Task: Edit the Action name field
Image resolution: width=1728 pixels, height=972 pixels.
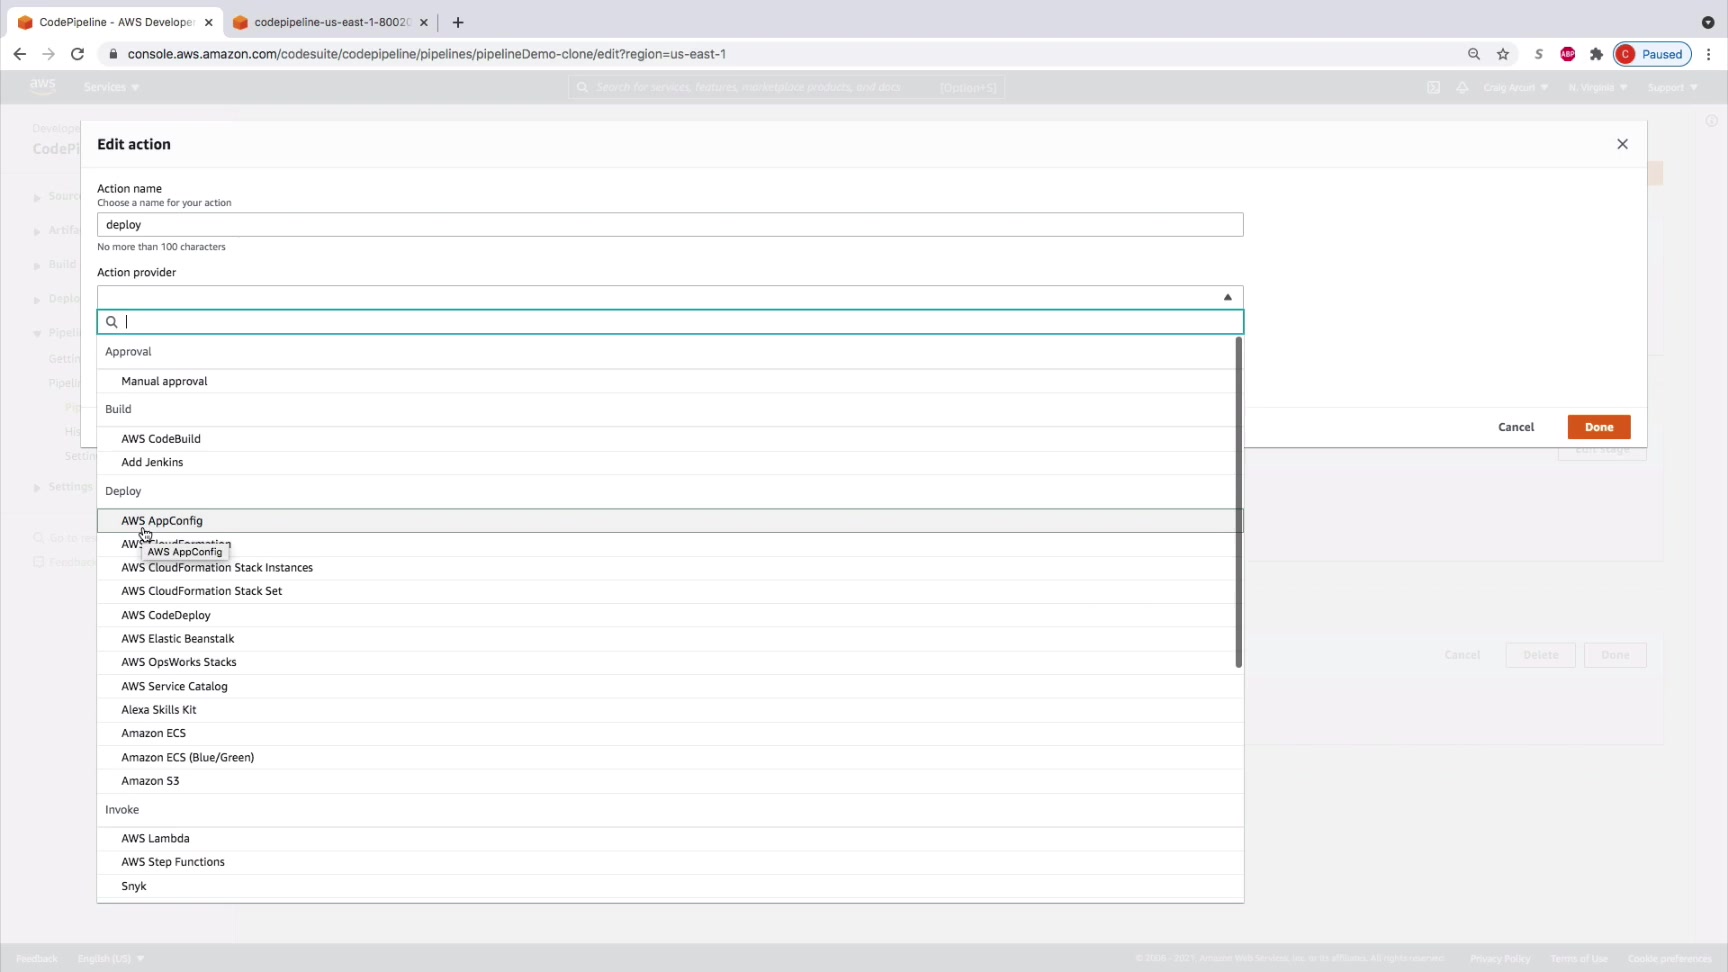Action: (670, 225)
